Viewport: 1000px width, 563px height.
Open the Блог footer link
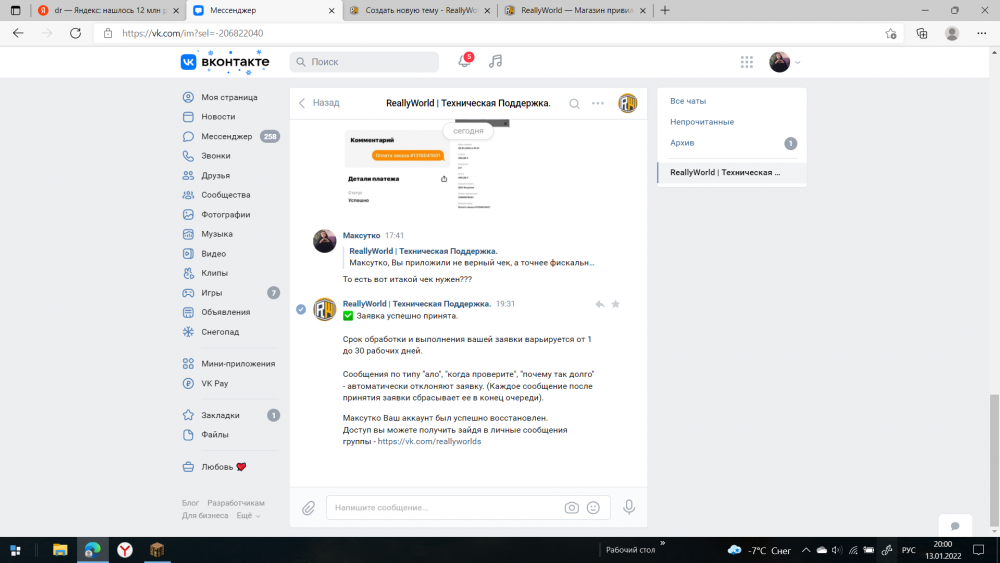(190, 503)
